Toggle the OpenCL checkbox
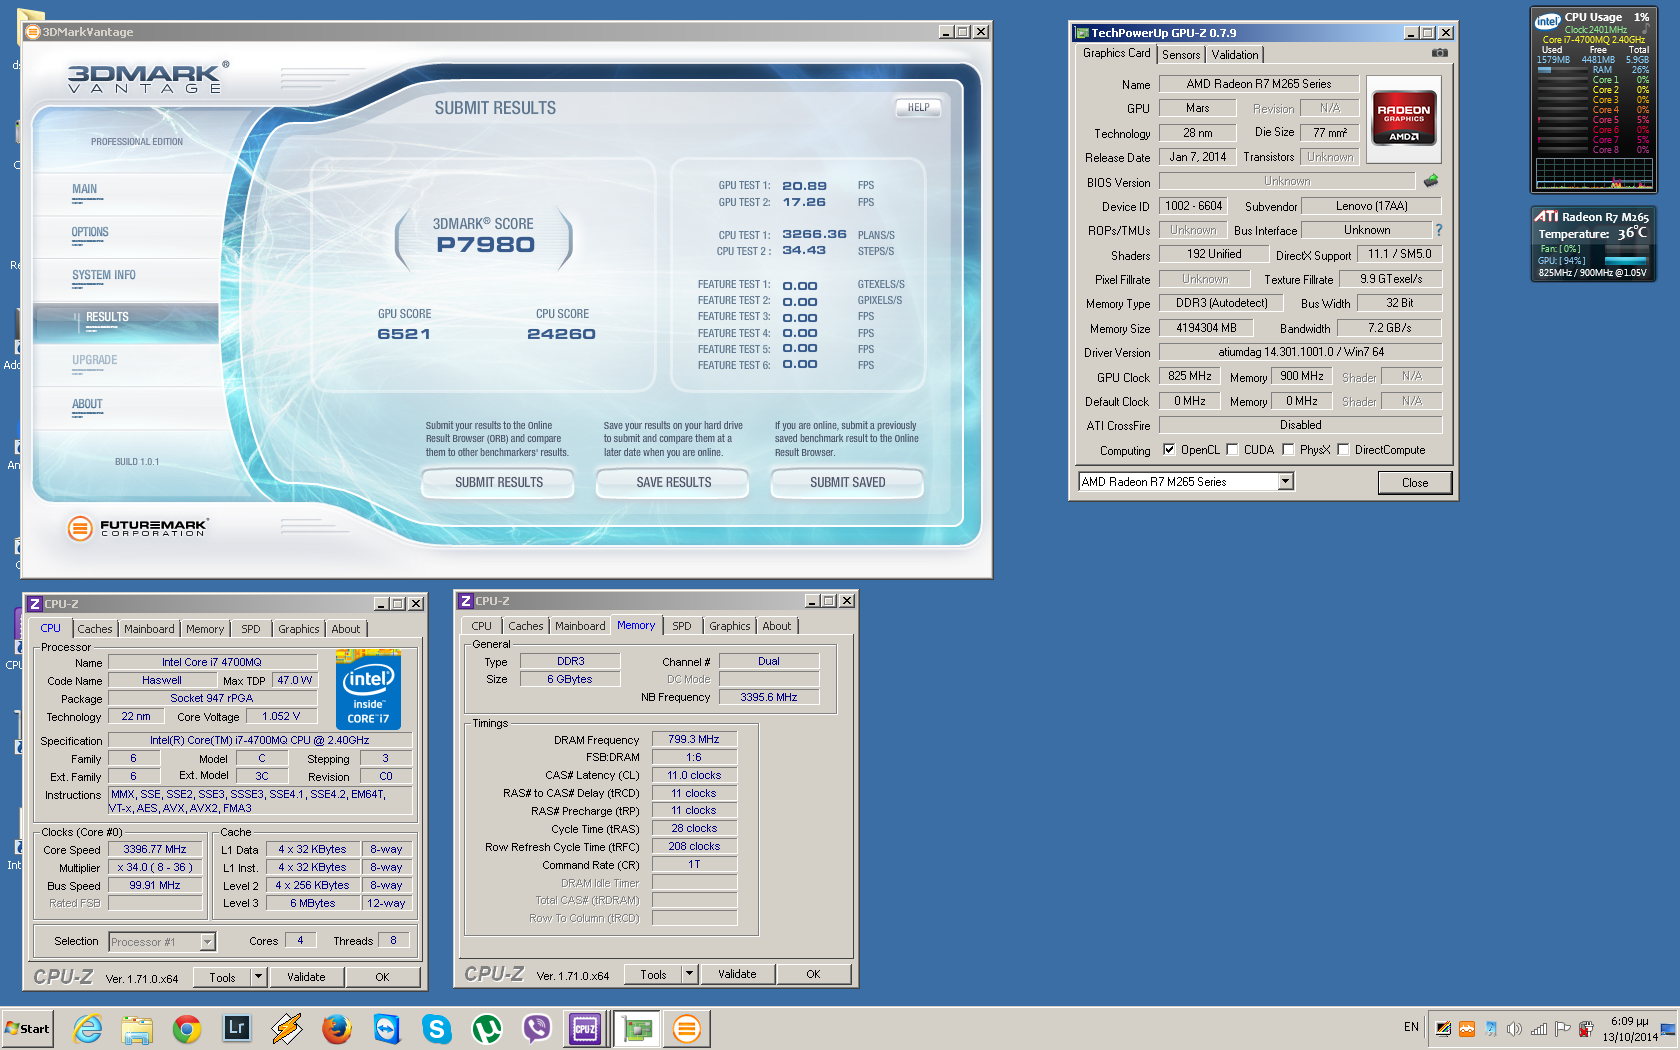The height and width of the screenshot is (1050, 1680). pos(1169,450)
